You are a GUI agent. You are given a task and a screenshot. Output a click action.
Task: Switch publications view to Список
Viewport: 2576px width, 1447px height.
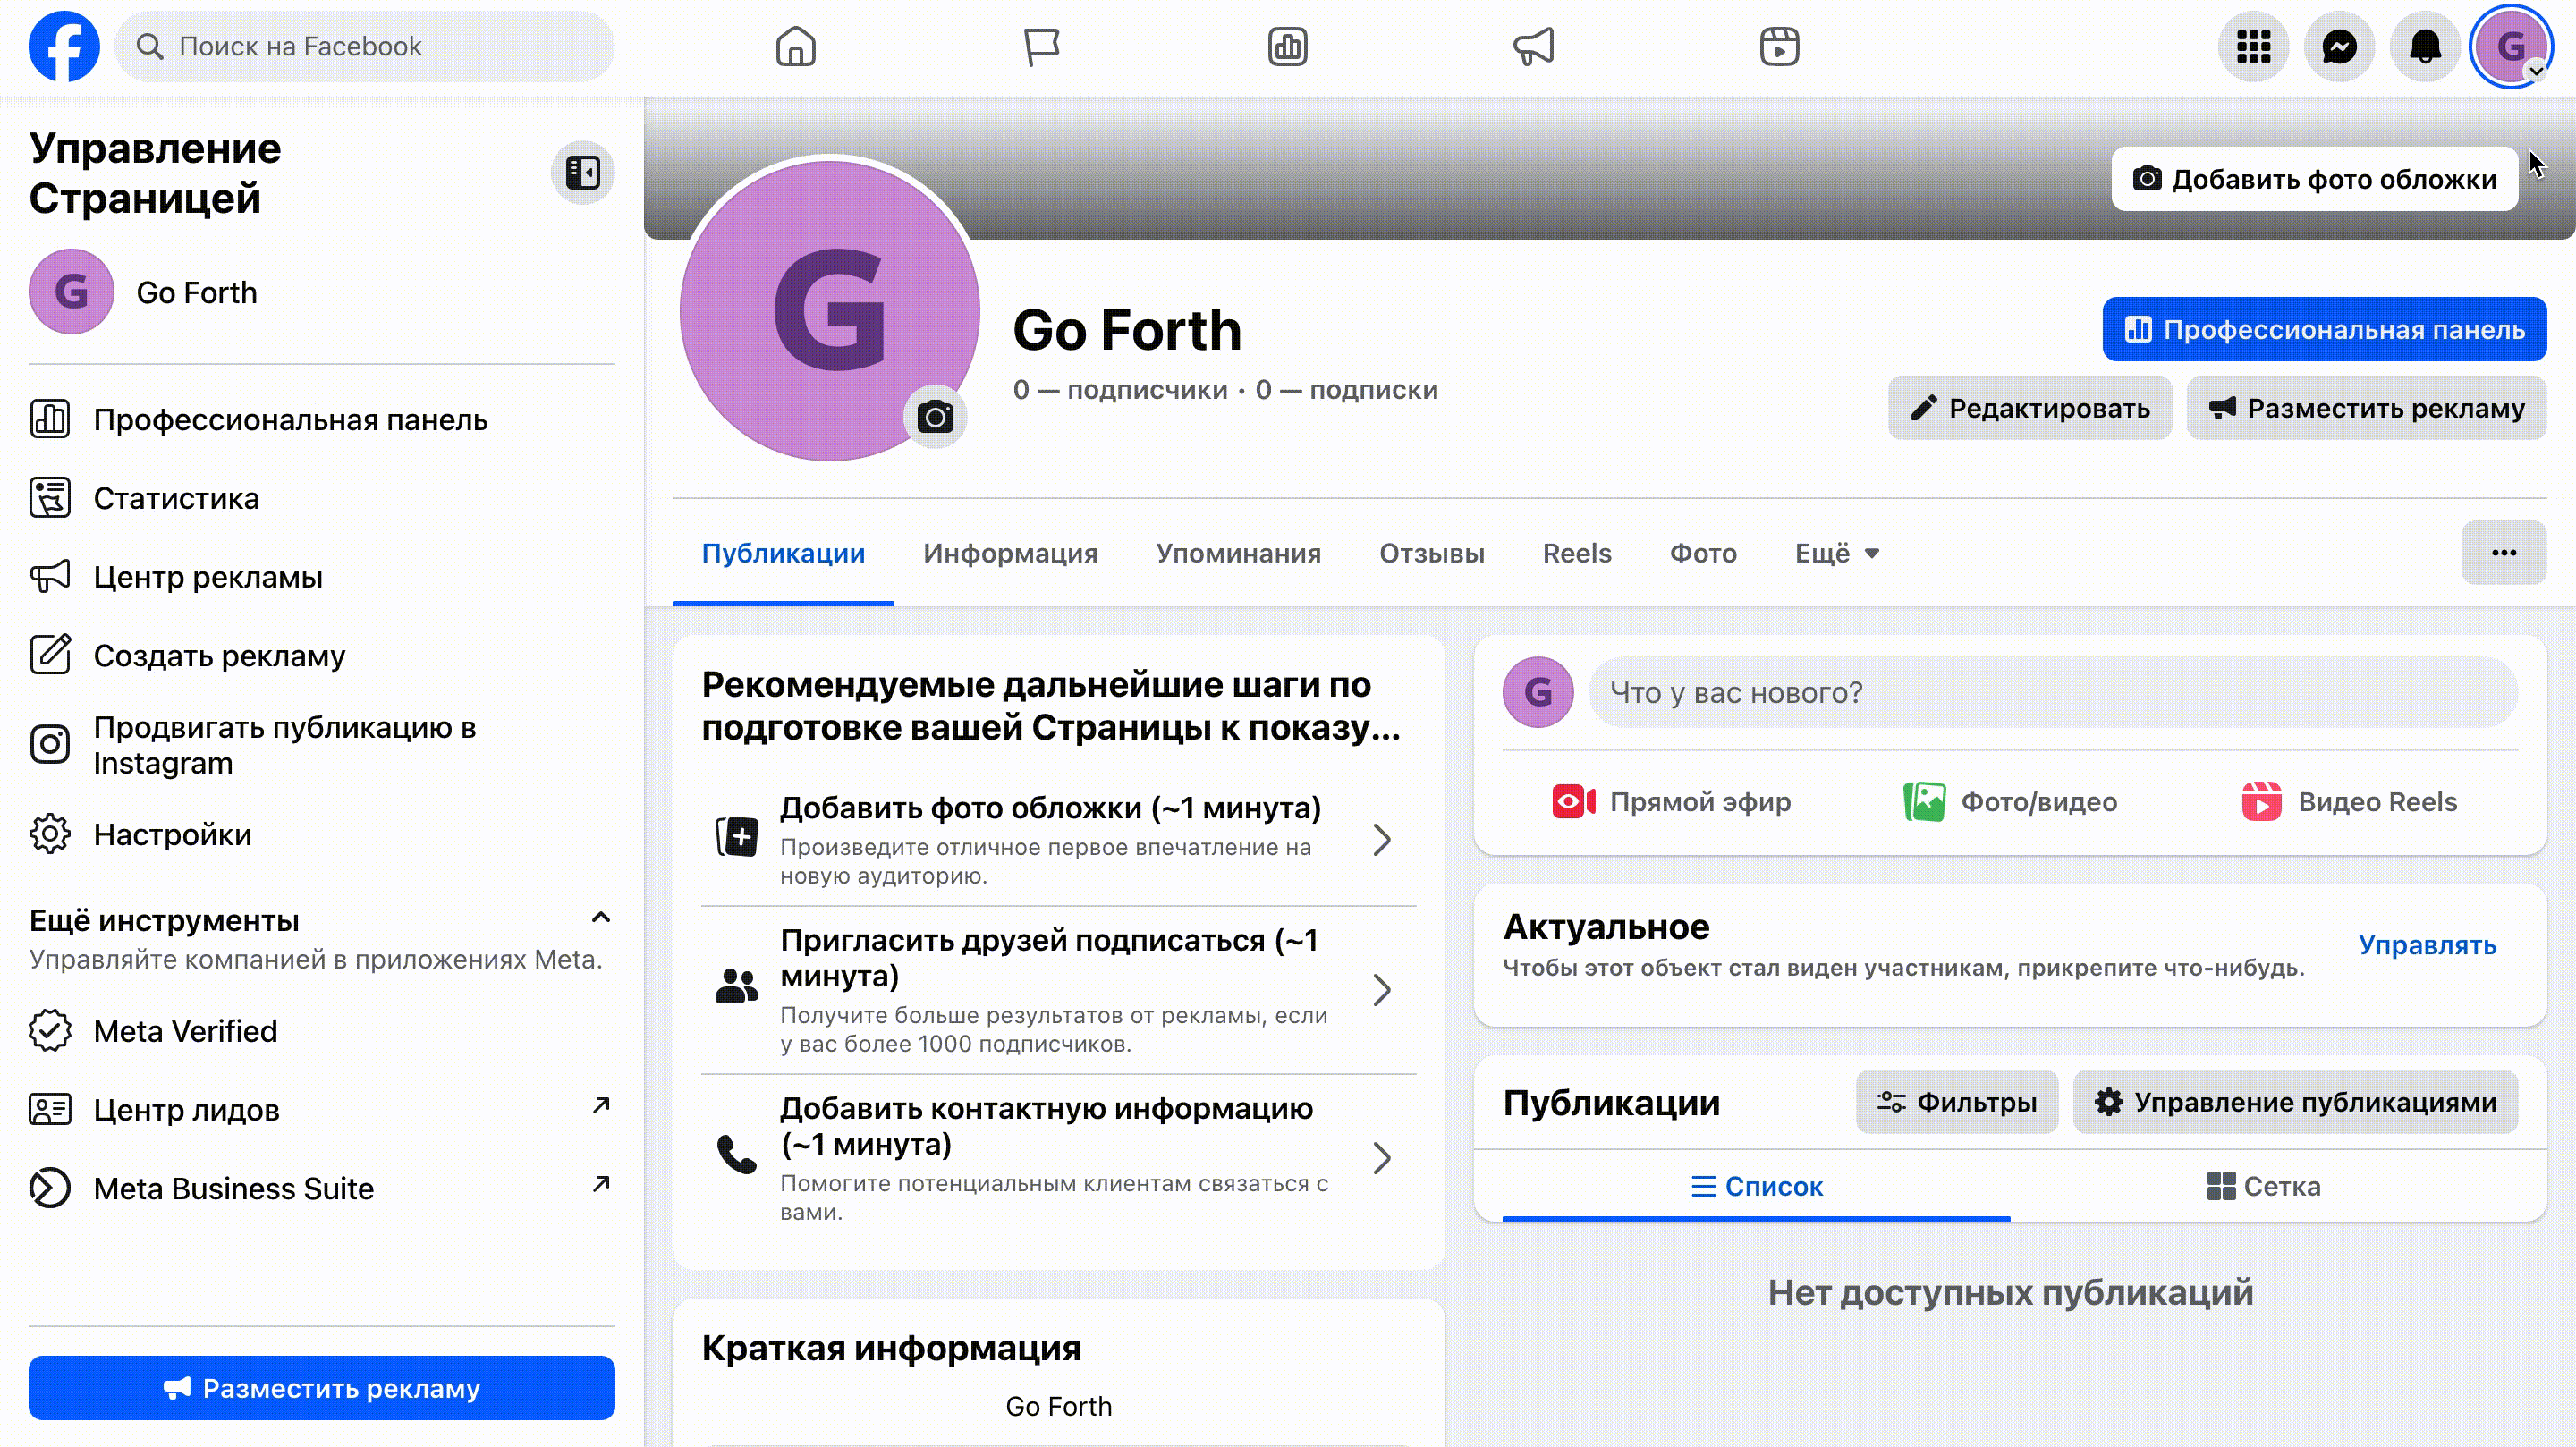coord(1757,1186)
